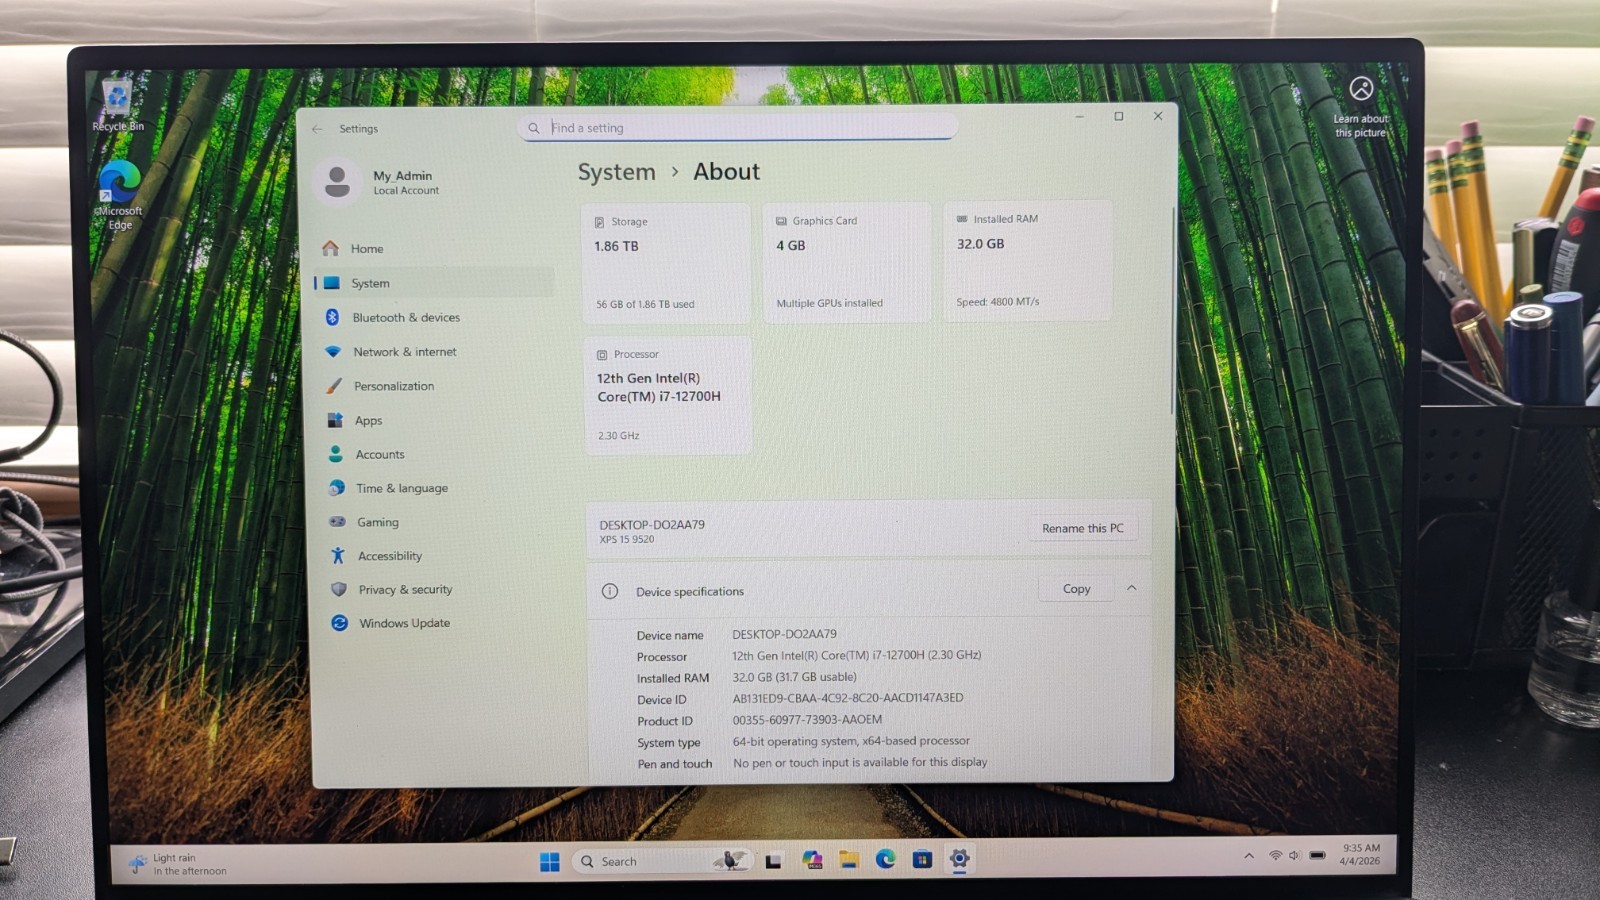Viewport: 1600px width, 900px height.
Task: Click the Storage card drive icon
Action: pos(600,222)
